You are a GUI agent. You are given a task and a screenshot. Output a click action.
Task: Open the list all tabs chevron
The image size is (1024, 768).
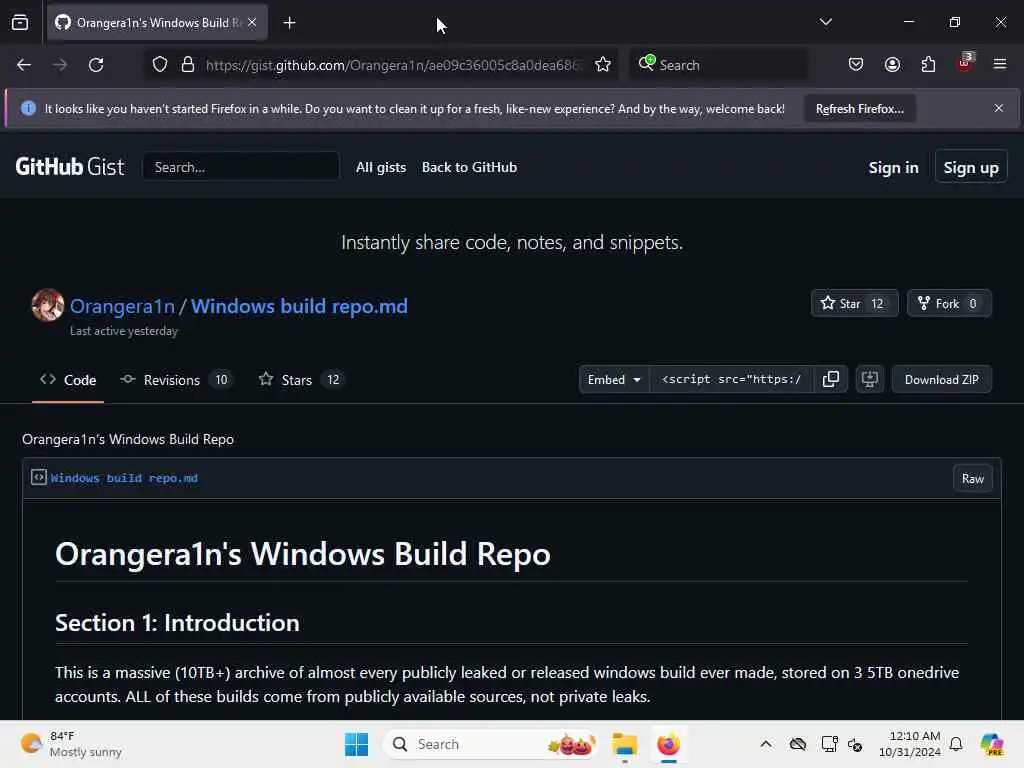[x=825, y=22]
